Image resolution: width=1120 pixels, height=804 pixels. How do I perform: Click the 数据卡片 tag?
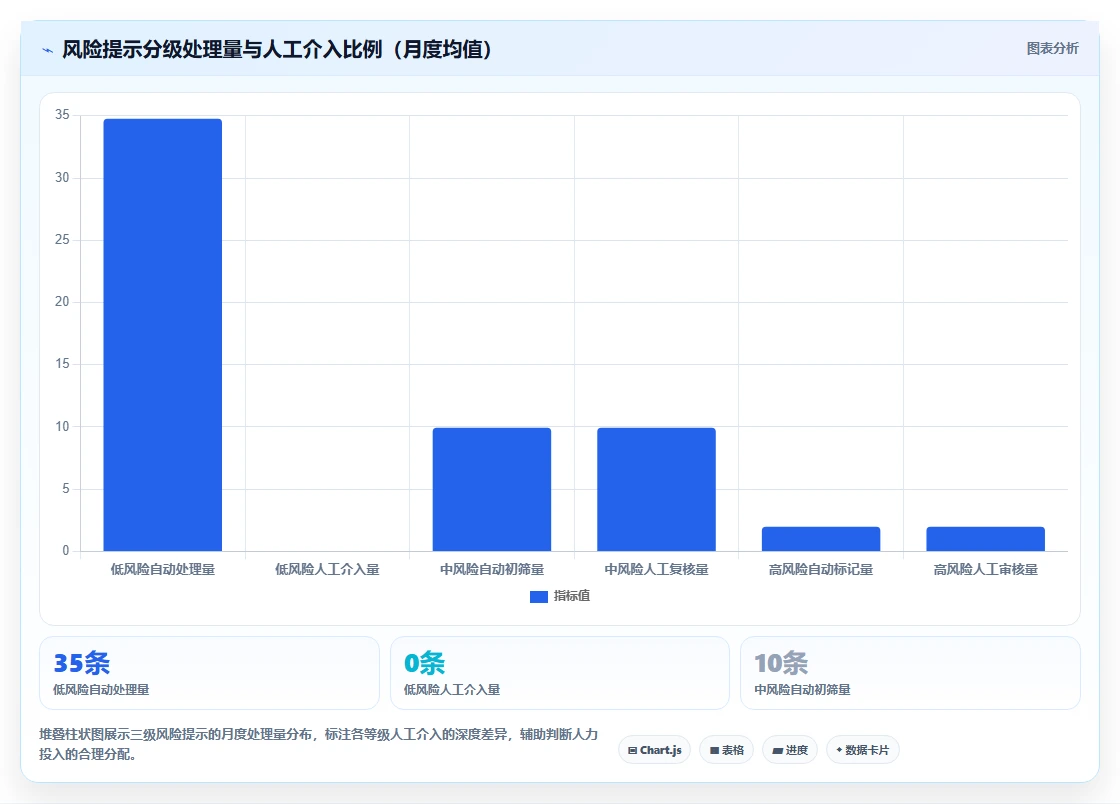coord(863,750)
